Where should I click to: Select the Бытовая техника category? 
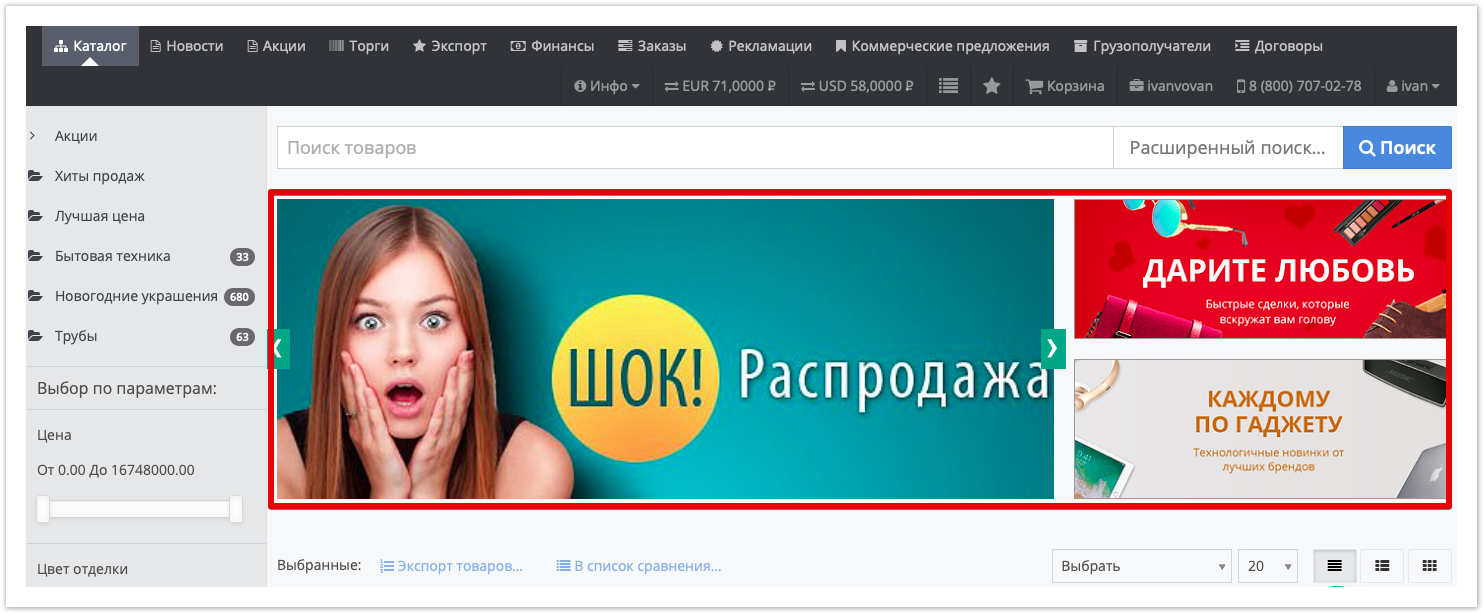pyautogui.click(x=112, y=256)
